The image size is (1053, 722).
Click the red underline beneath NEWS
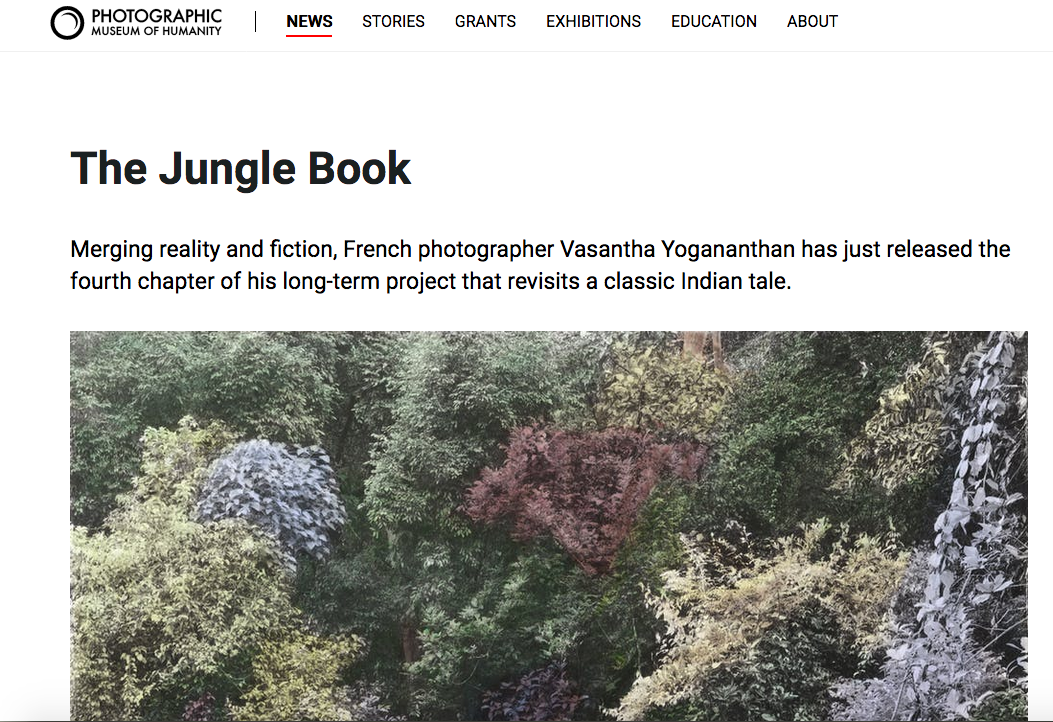[x=309, y=35]
